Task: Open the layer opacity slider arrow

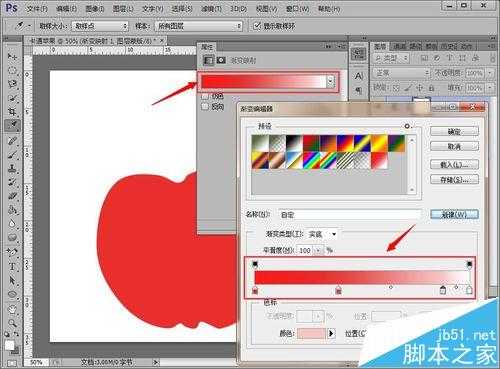Action: coord(490,72)
